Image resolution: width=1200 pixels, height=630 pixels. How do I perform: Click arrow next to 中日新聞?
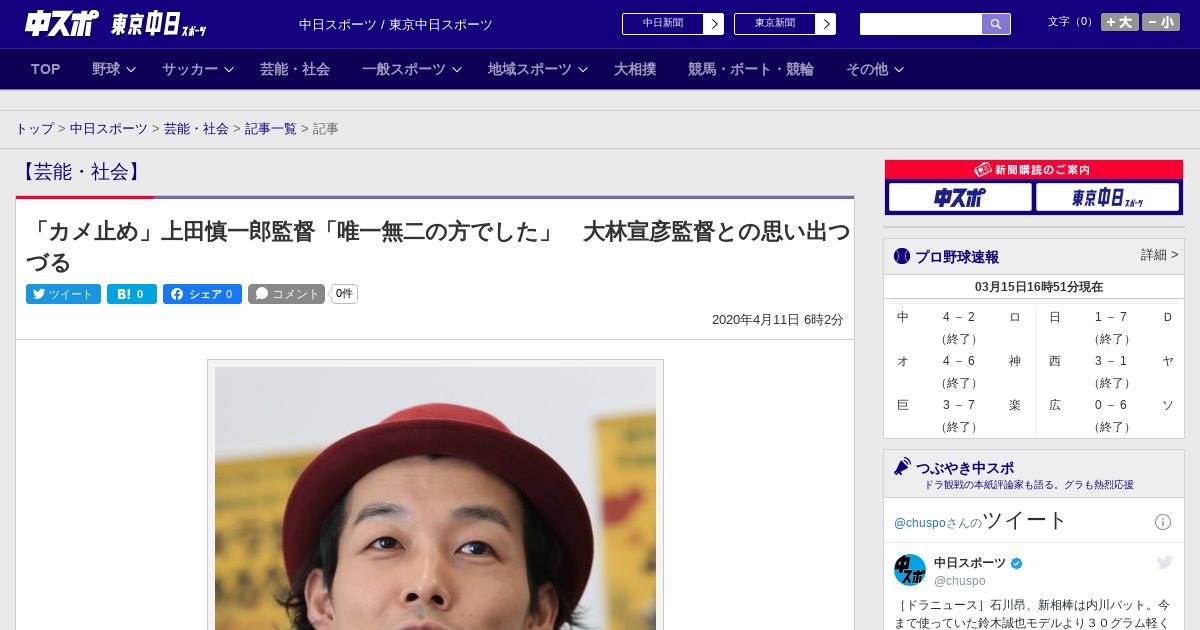pos(714,24)
